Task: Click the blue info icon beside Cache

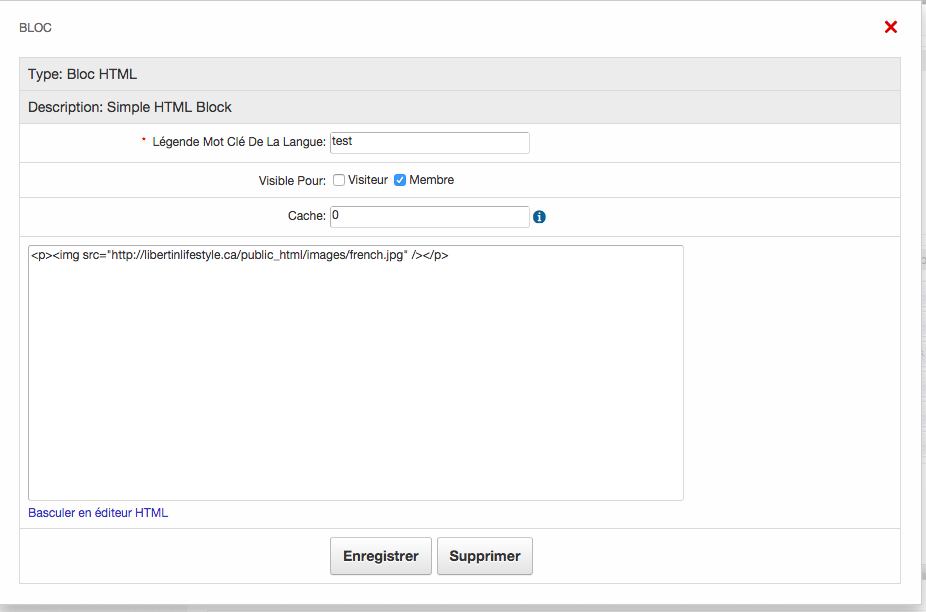Action: tap(540, 217)
